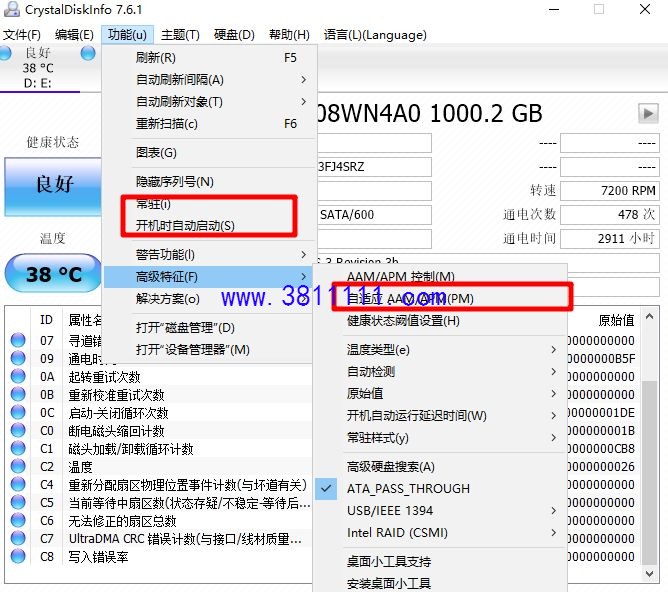Click status icon of row C4

(18, 484)
